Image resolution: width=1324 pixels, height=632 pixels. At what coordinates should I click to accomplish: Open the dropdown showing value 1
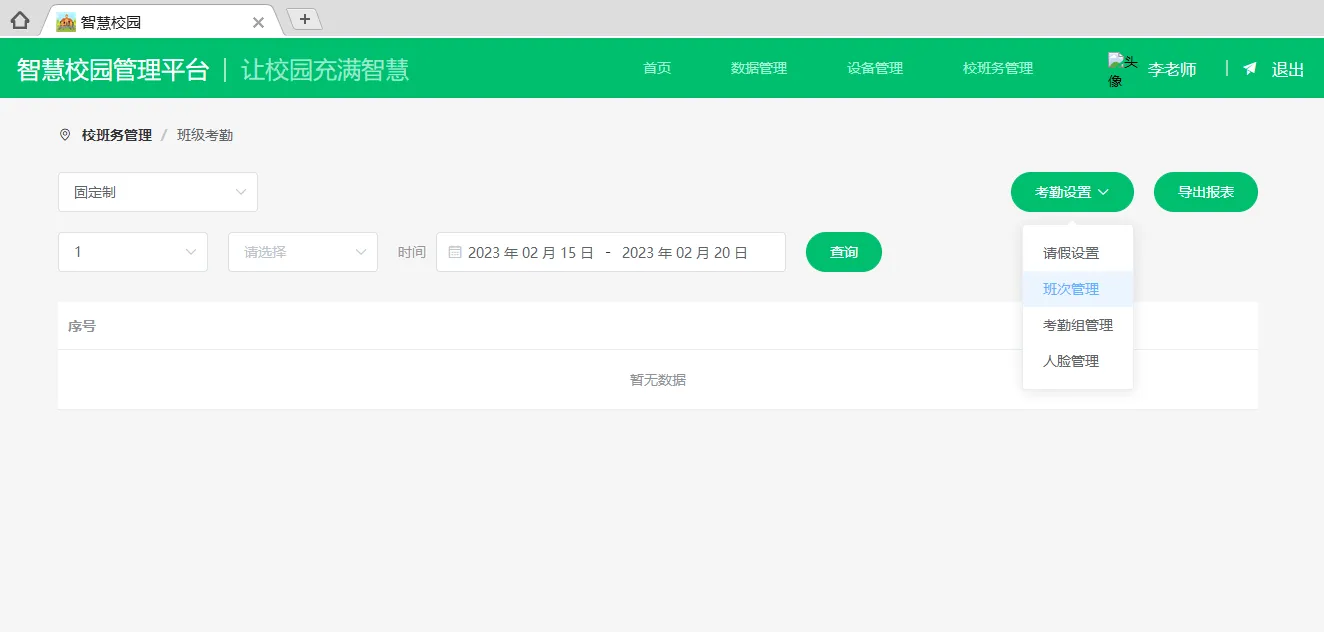133,252
